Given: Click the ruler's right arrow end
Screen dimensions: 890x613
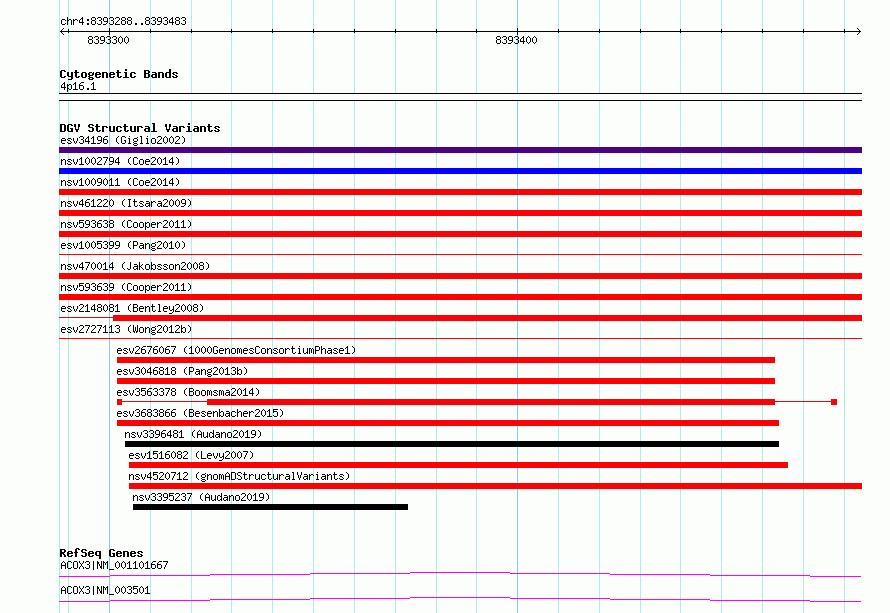Looking at the screenshot, I should (858, 32).
